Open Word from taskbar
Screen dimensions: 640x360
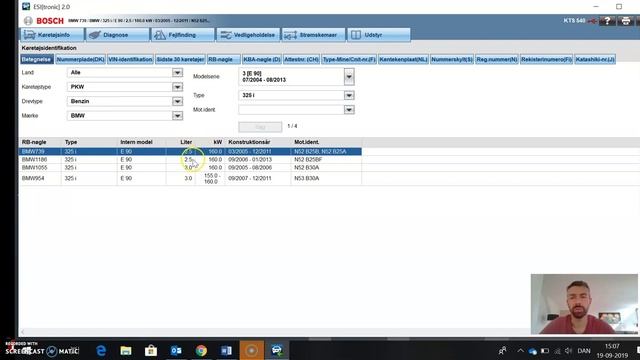(227, 350)
